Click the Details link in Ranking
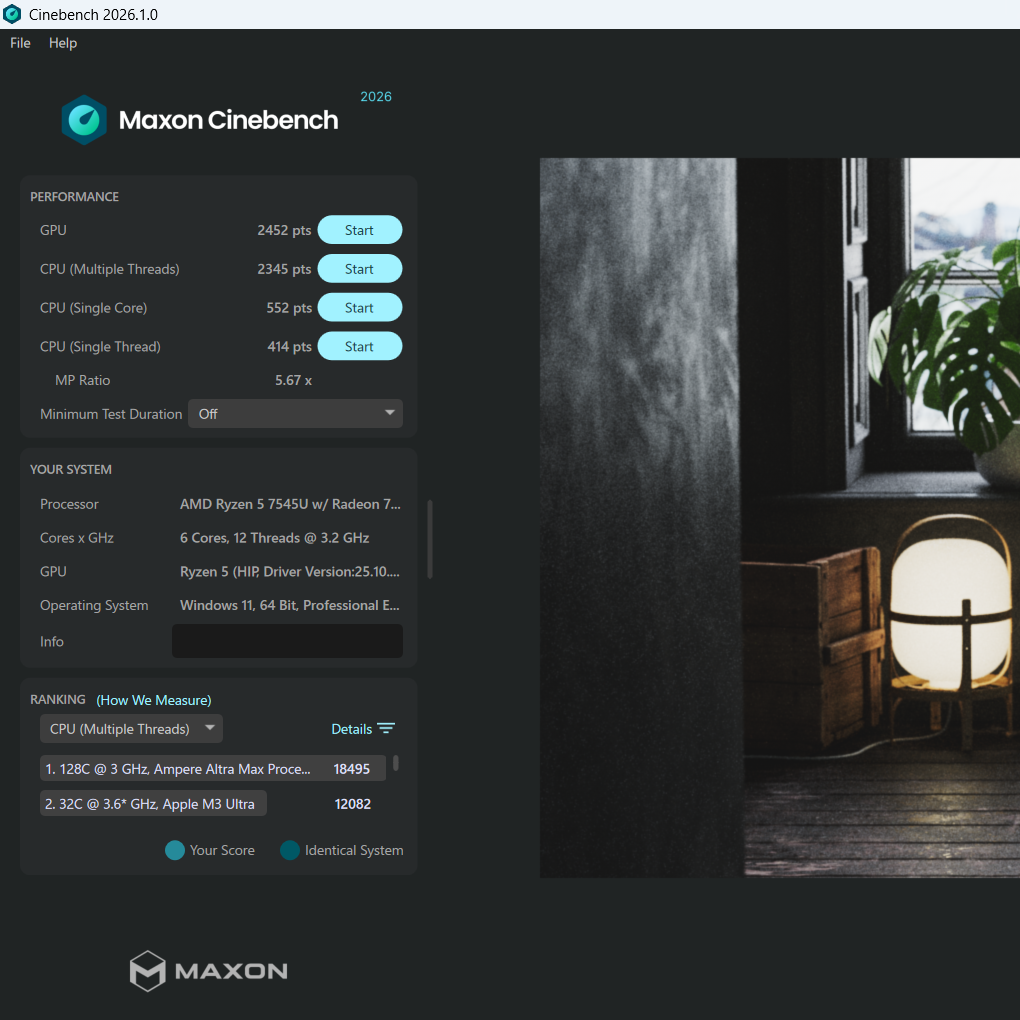 351,729
